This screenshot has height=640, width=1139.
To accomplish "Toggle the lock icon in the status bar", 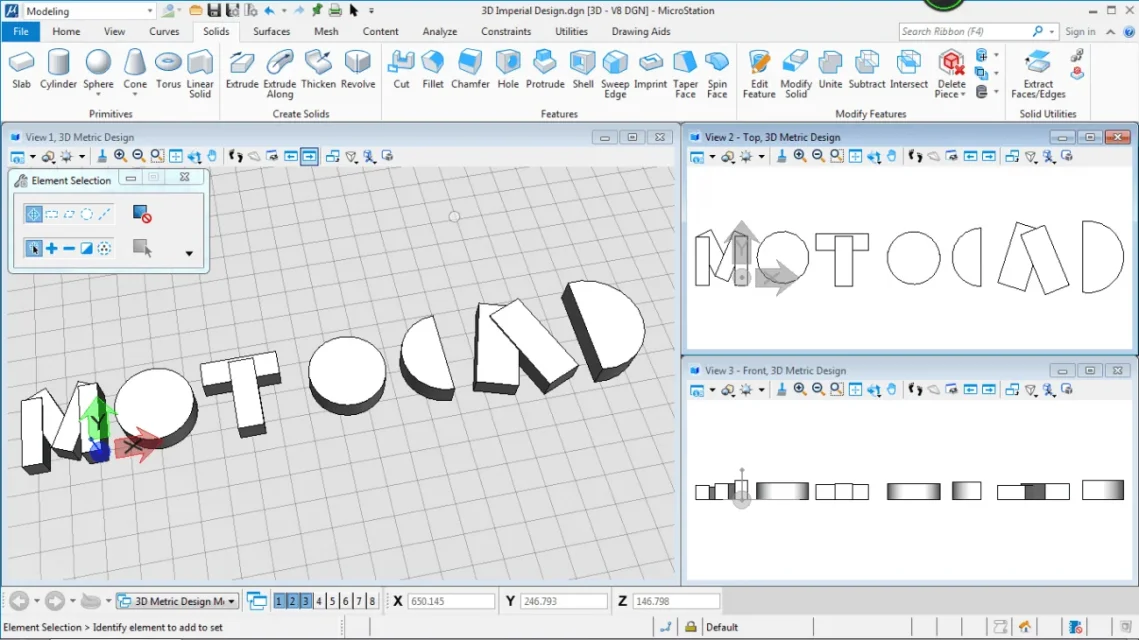I will point(691,626).
